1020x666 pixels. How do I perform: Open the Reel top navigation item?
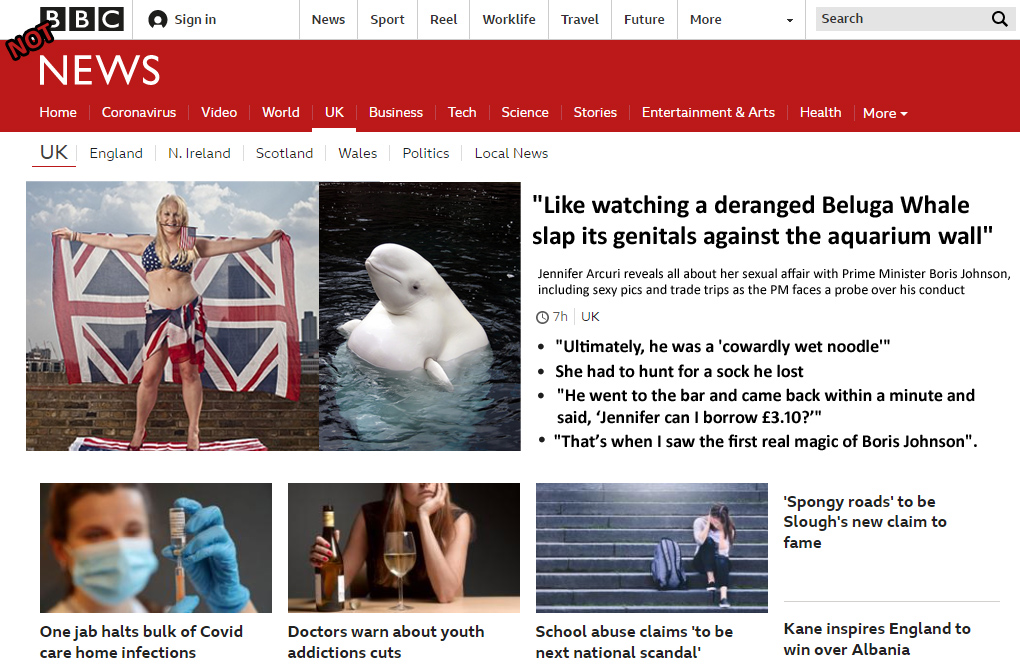pos(444,20)
